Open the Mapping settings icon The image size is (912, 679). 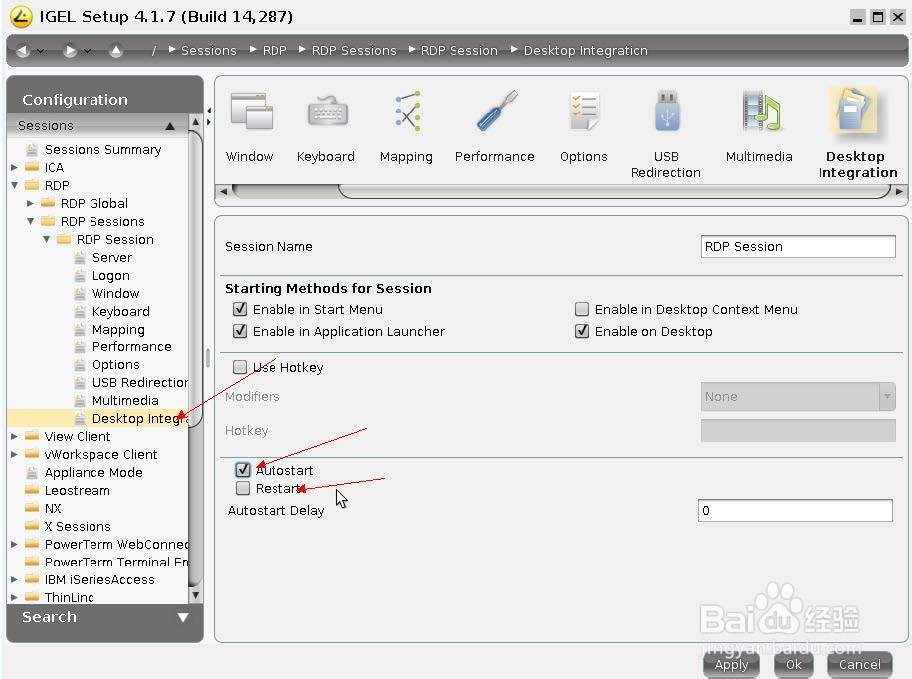pyautogui.click(x=408, y=111)
